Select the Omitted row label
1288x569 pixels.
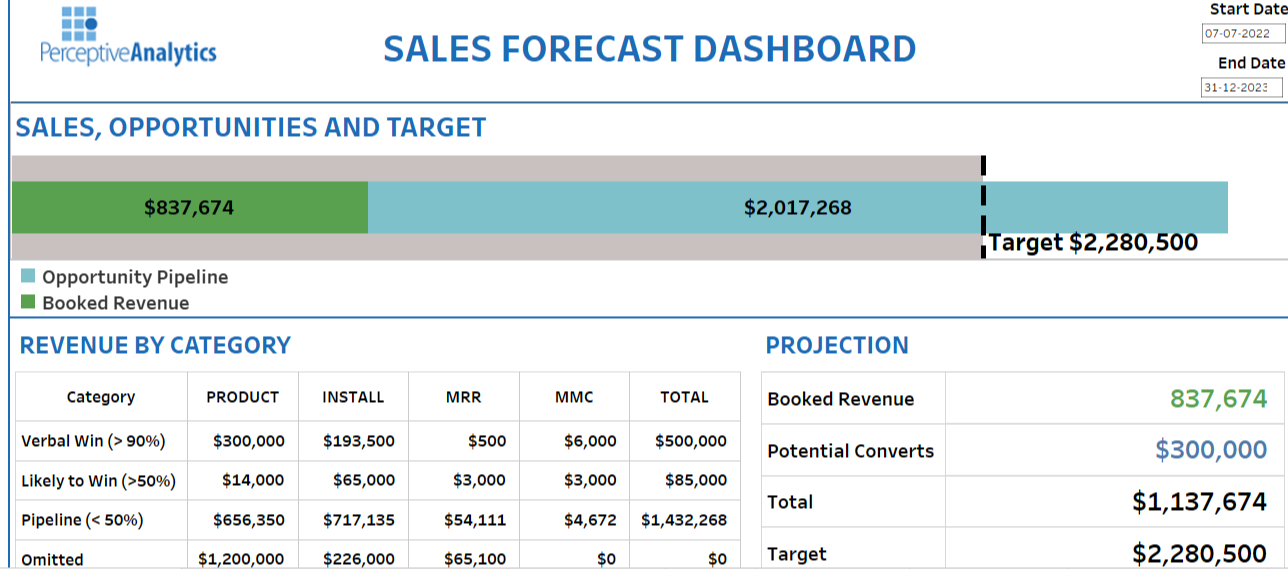point(52,559)
